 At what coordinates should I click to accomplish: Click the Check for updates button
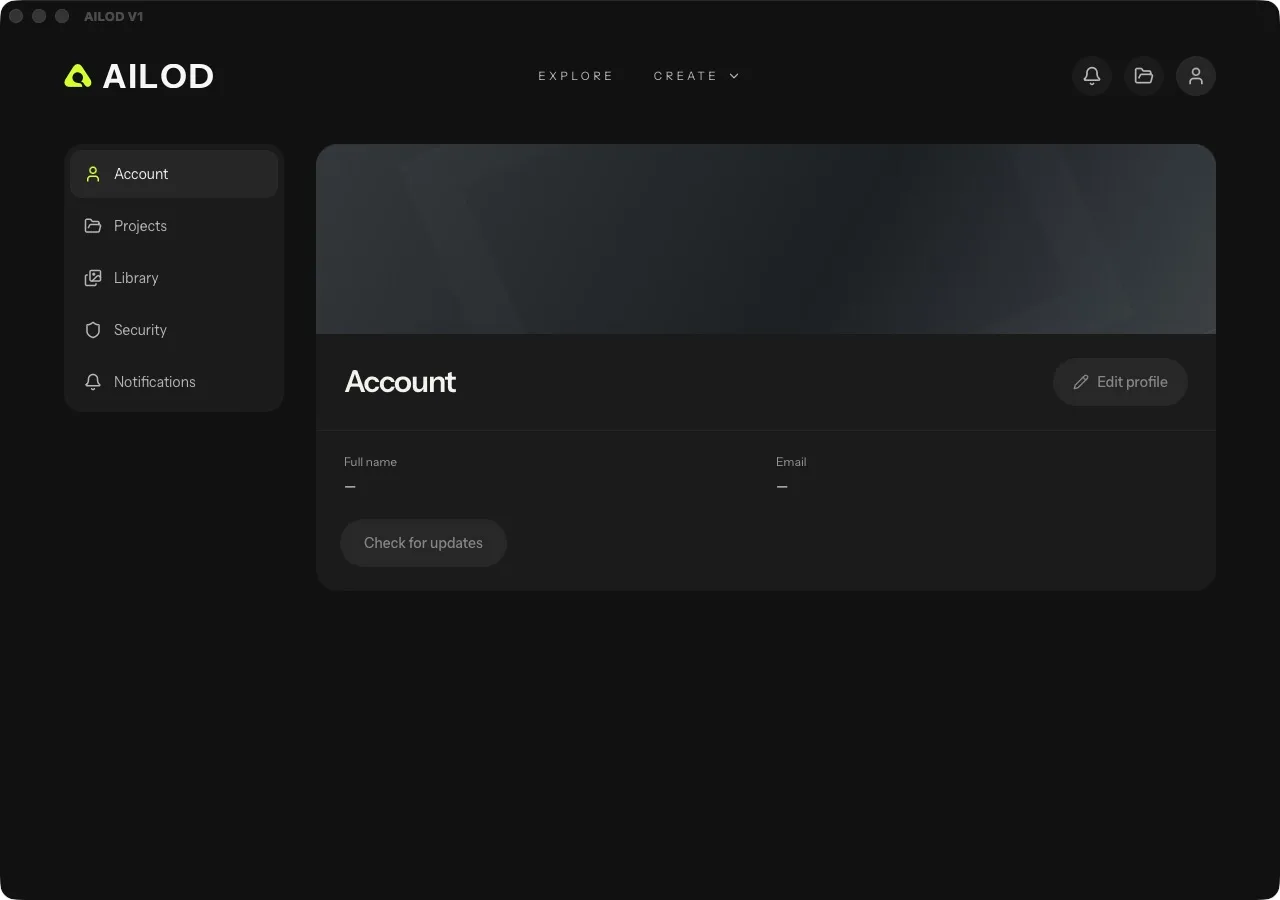point(424,543)
